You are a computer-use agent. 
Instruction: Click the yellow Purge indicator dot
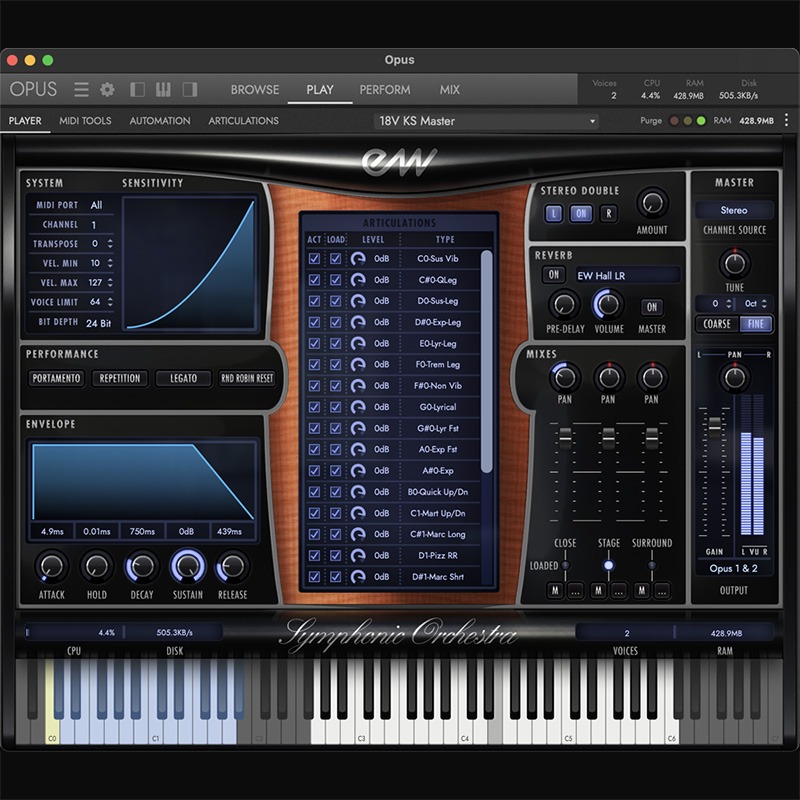coord(688,121)
